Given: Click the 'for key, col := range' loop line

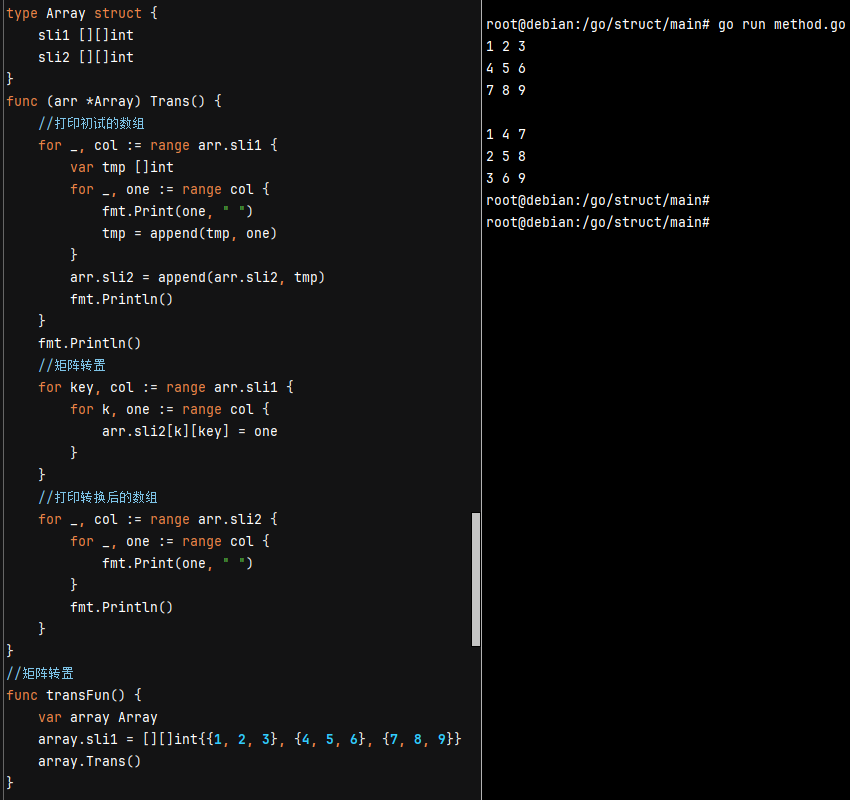Looking at the screenshot, I should tap(166, 387).
